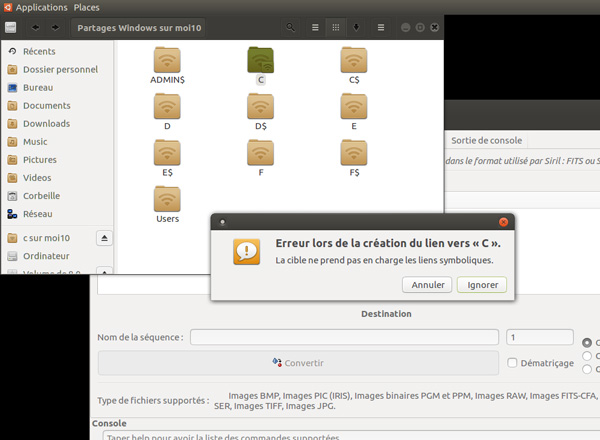Open Bureau in sidebar
Screen dimensions: 600x440
pyautogui.click(x=38, y=88)
